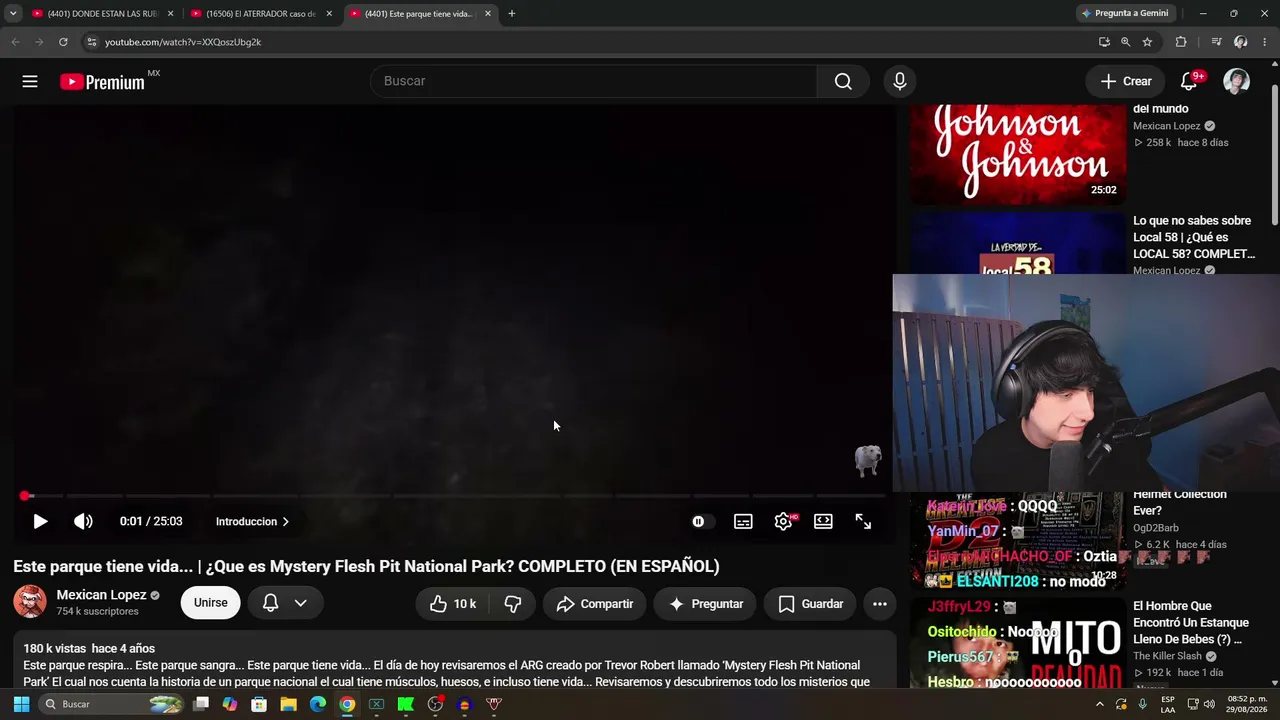
Task: Open the Mexican Lopez channel name link
Action: coord(101,595)
